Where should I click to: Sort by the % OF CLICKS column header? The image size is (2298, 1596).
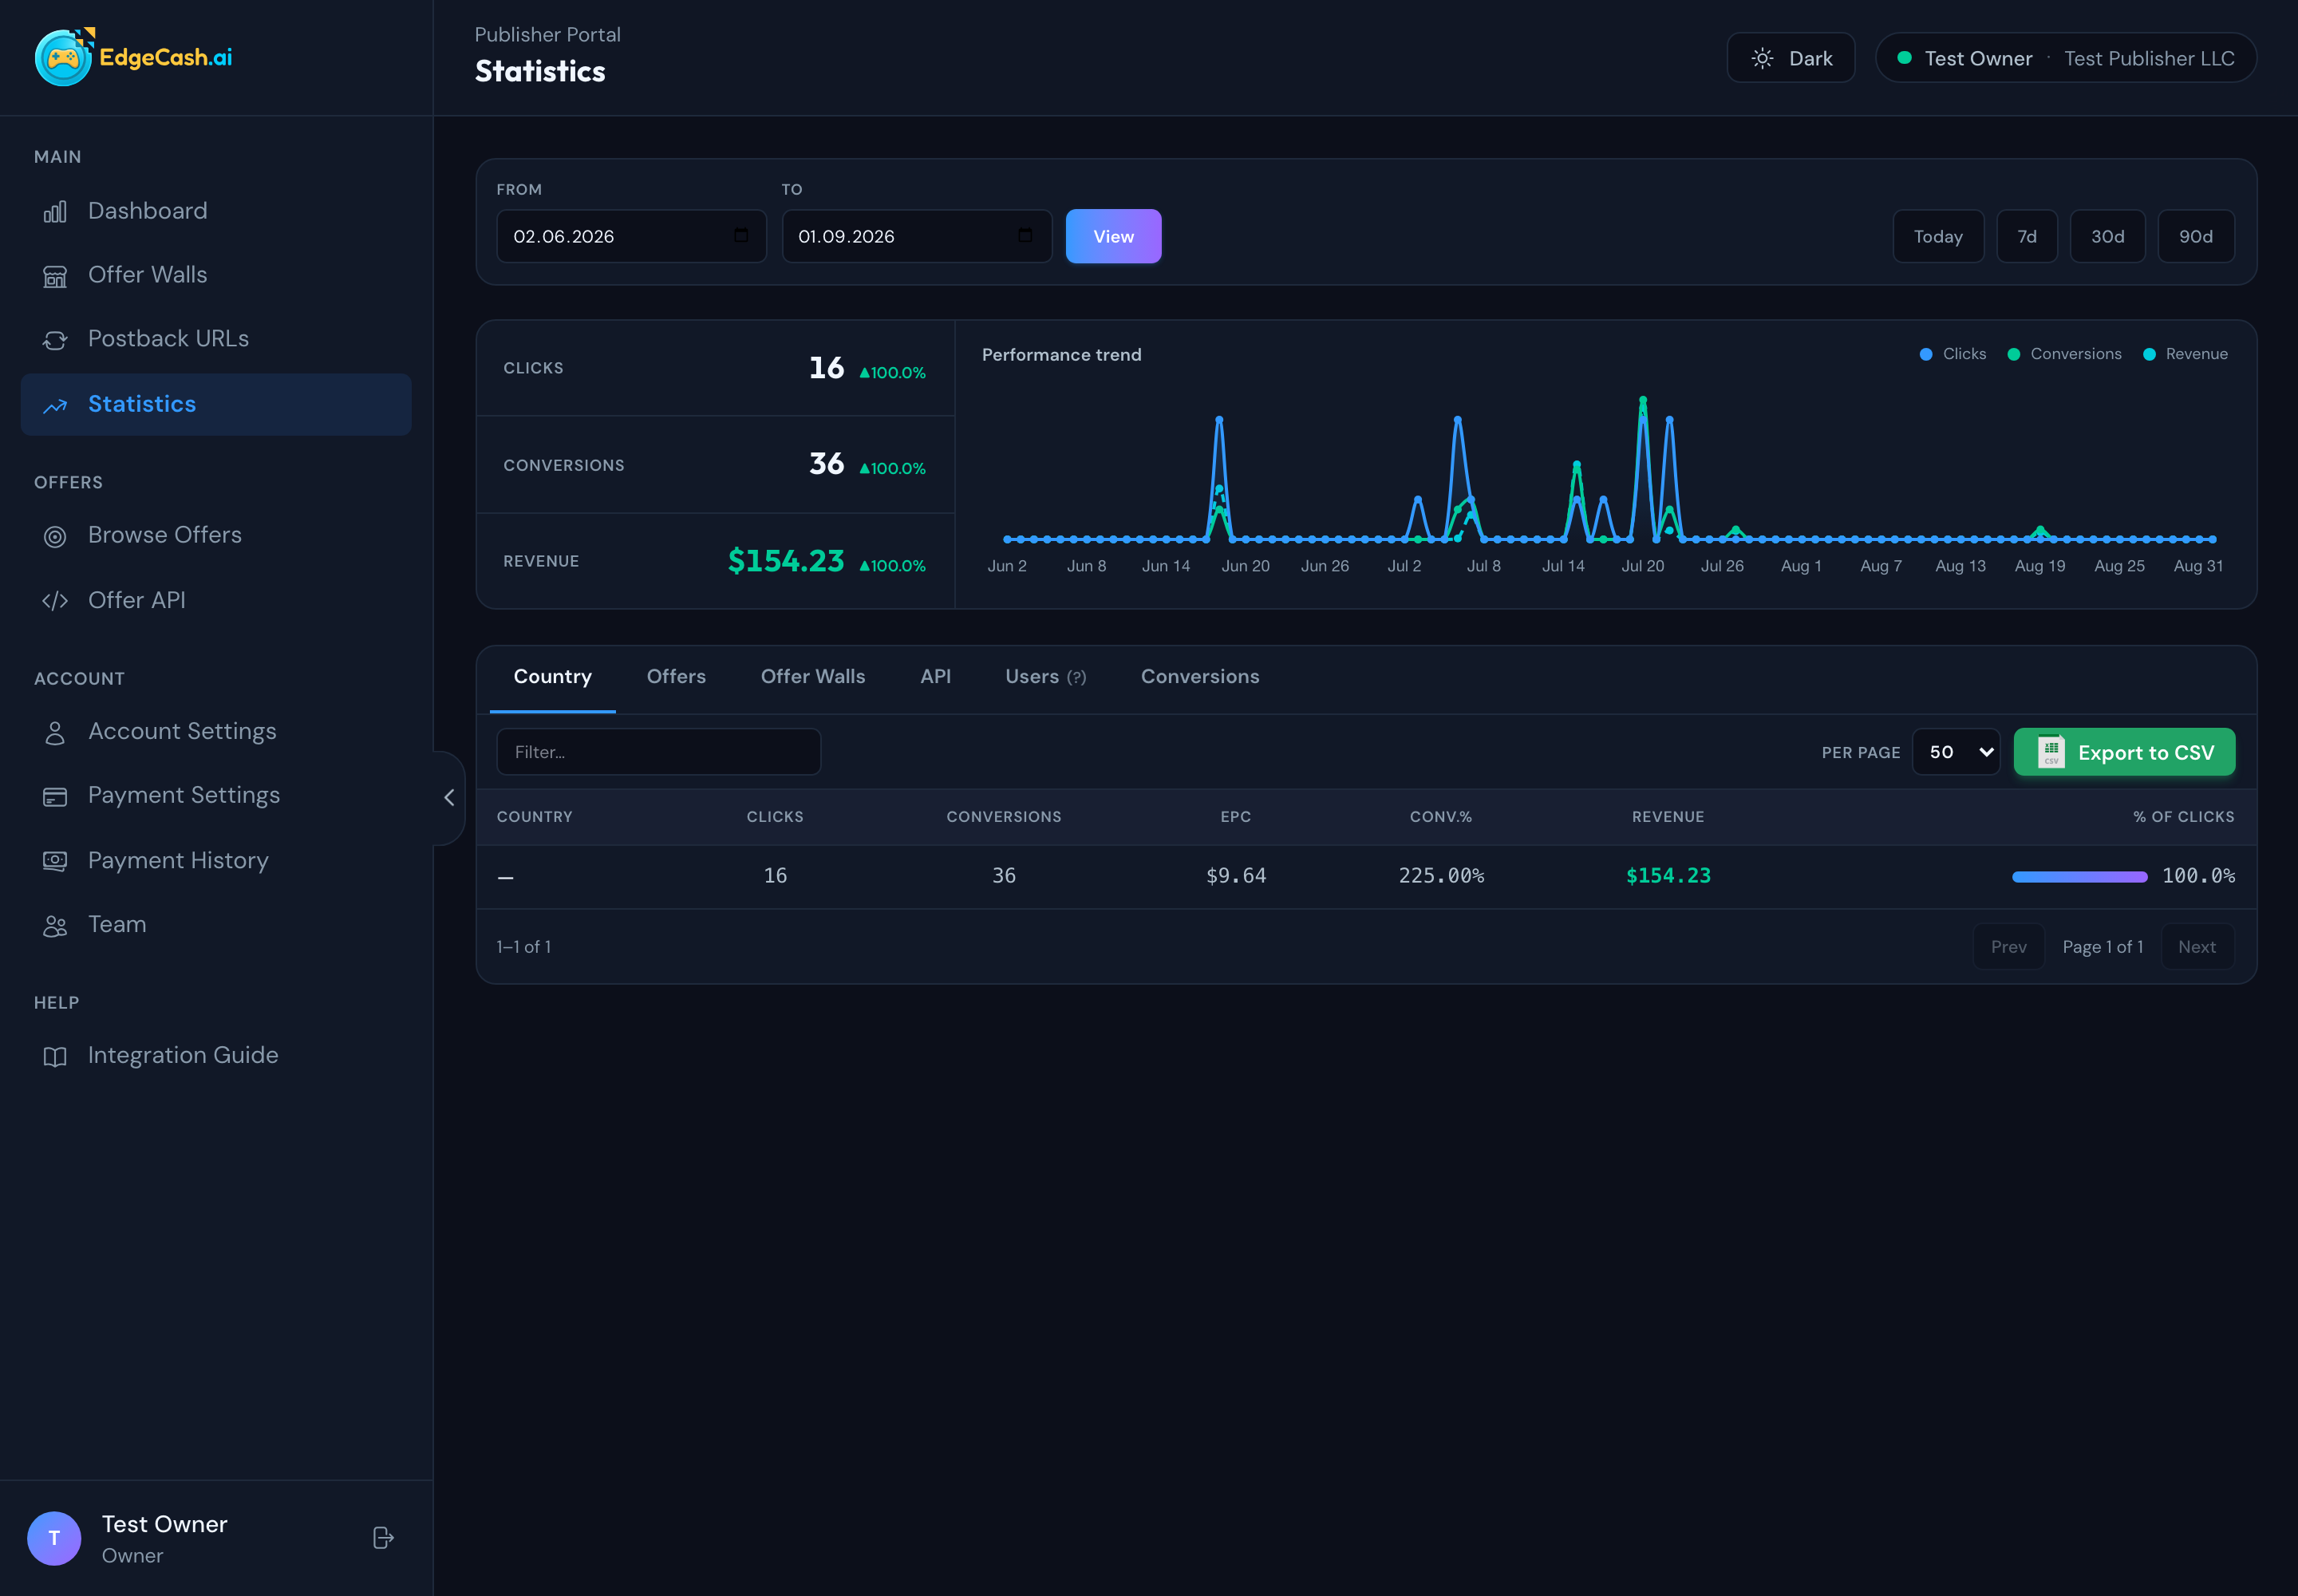pyautogui.click(x=2184, y=817)
